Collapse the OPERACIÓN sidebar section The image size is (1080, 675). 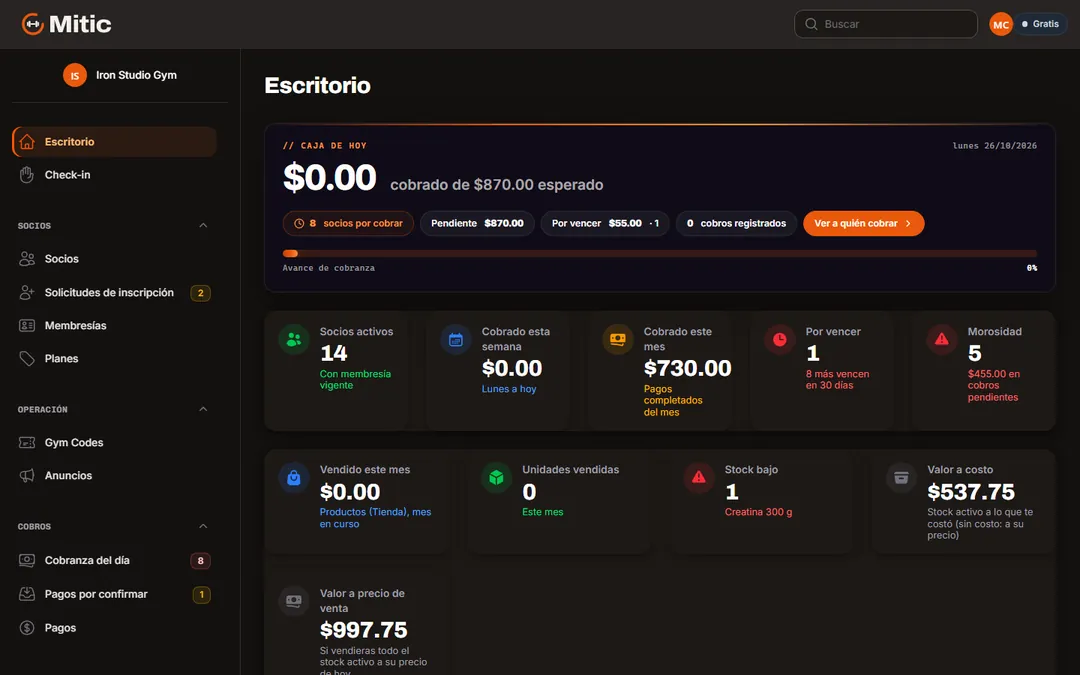pyautogui.click(x=203, y=409)
